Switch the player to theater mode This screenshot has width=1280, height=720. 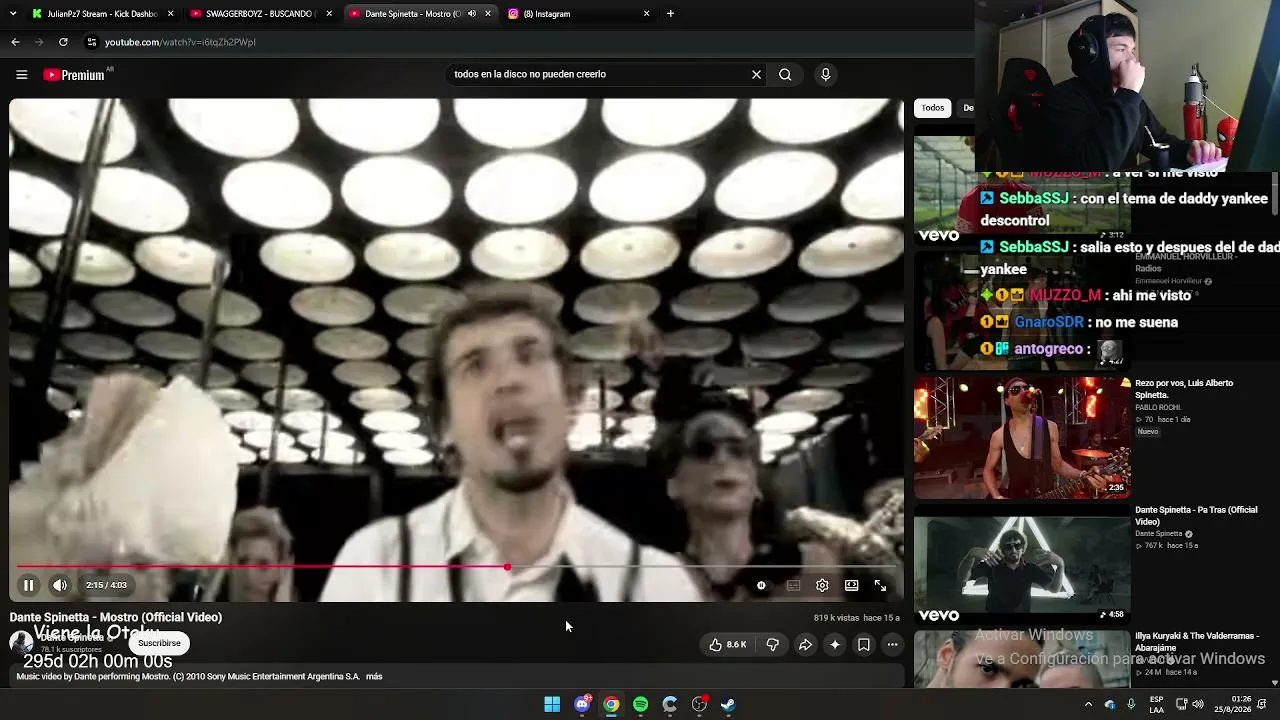pos(851,585)
